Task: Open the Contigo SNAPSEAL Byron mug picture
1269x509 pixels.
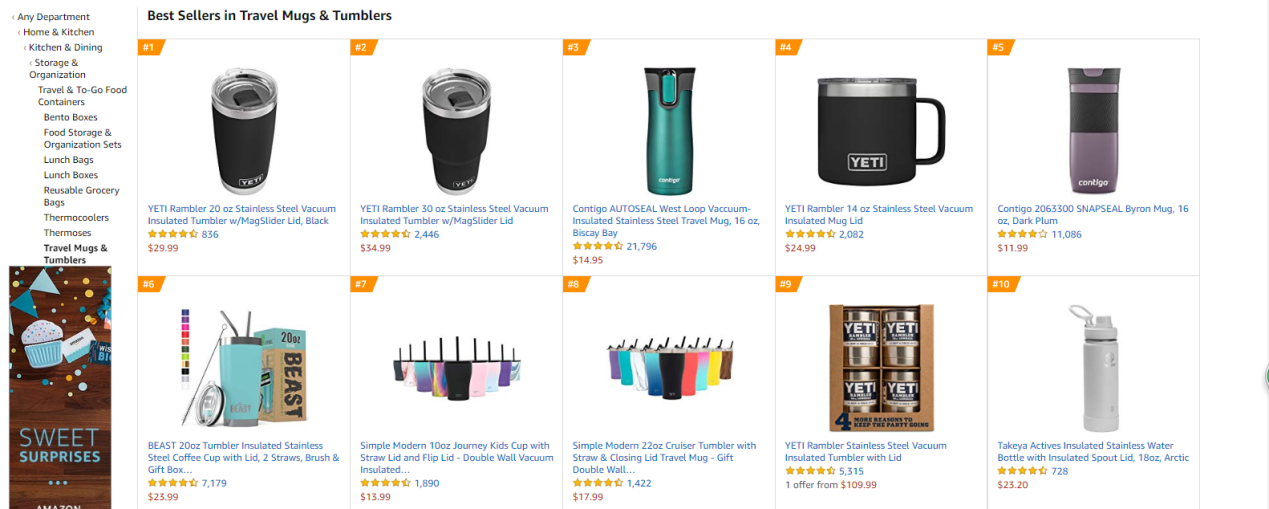Action: point(1092,129)
